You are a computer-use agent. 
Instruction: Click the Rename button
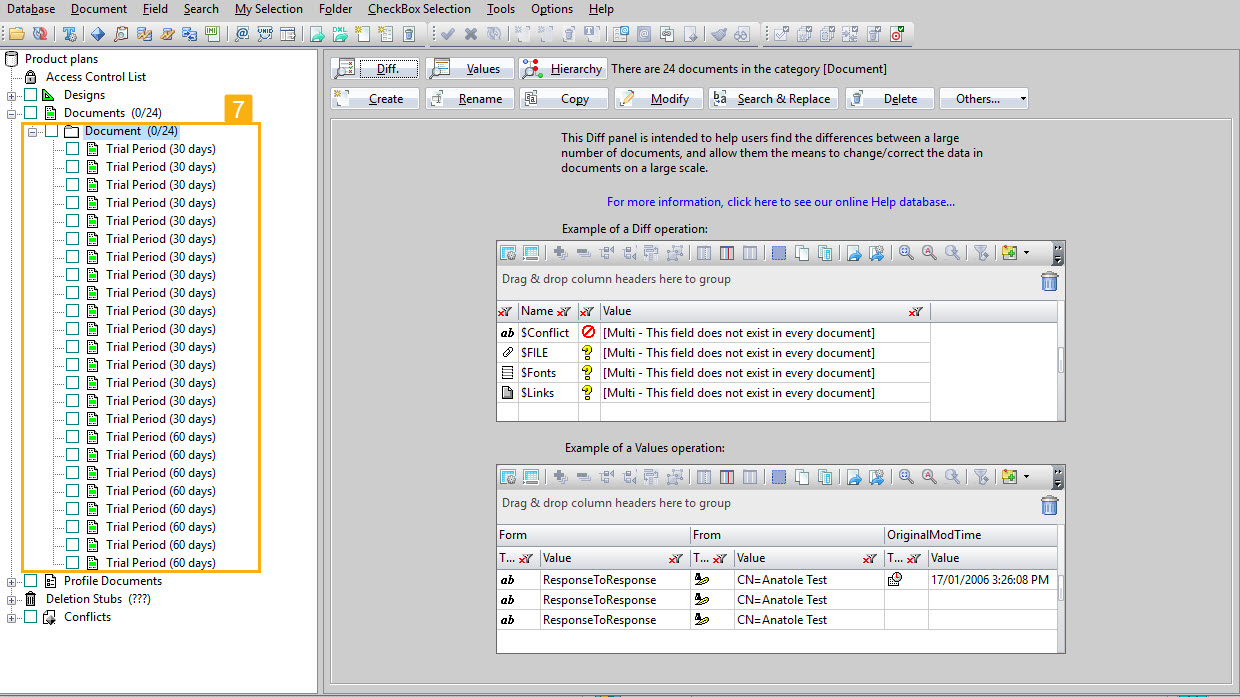469,99
